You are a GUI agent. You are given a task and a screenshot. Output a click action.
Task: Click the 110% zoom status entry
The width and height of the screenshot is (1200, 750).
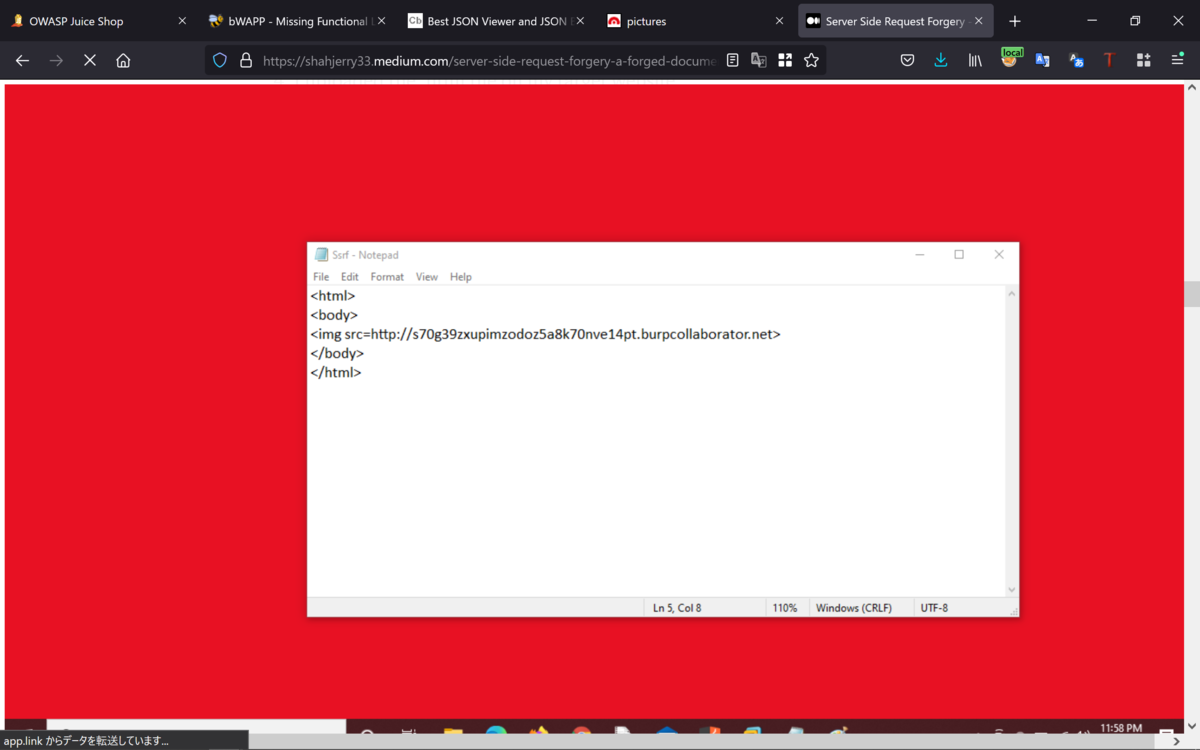click(x=785, y=608)
